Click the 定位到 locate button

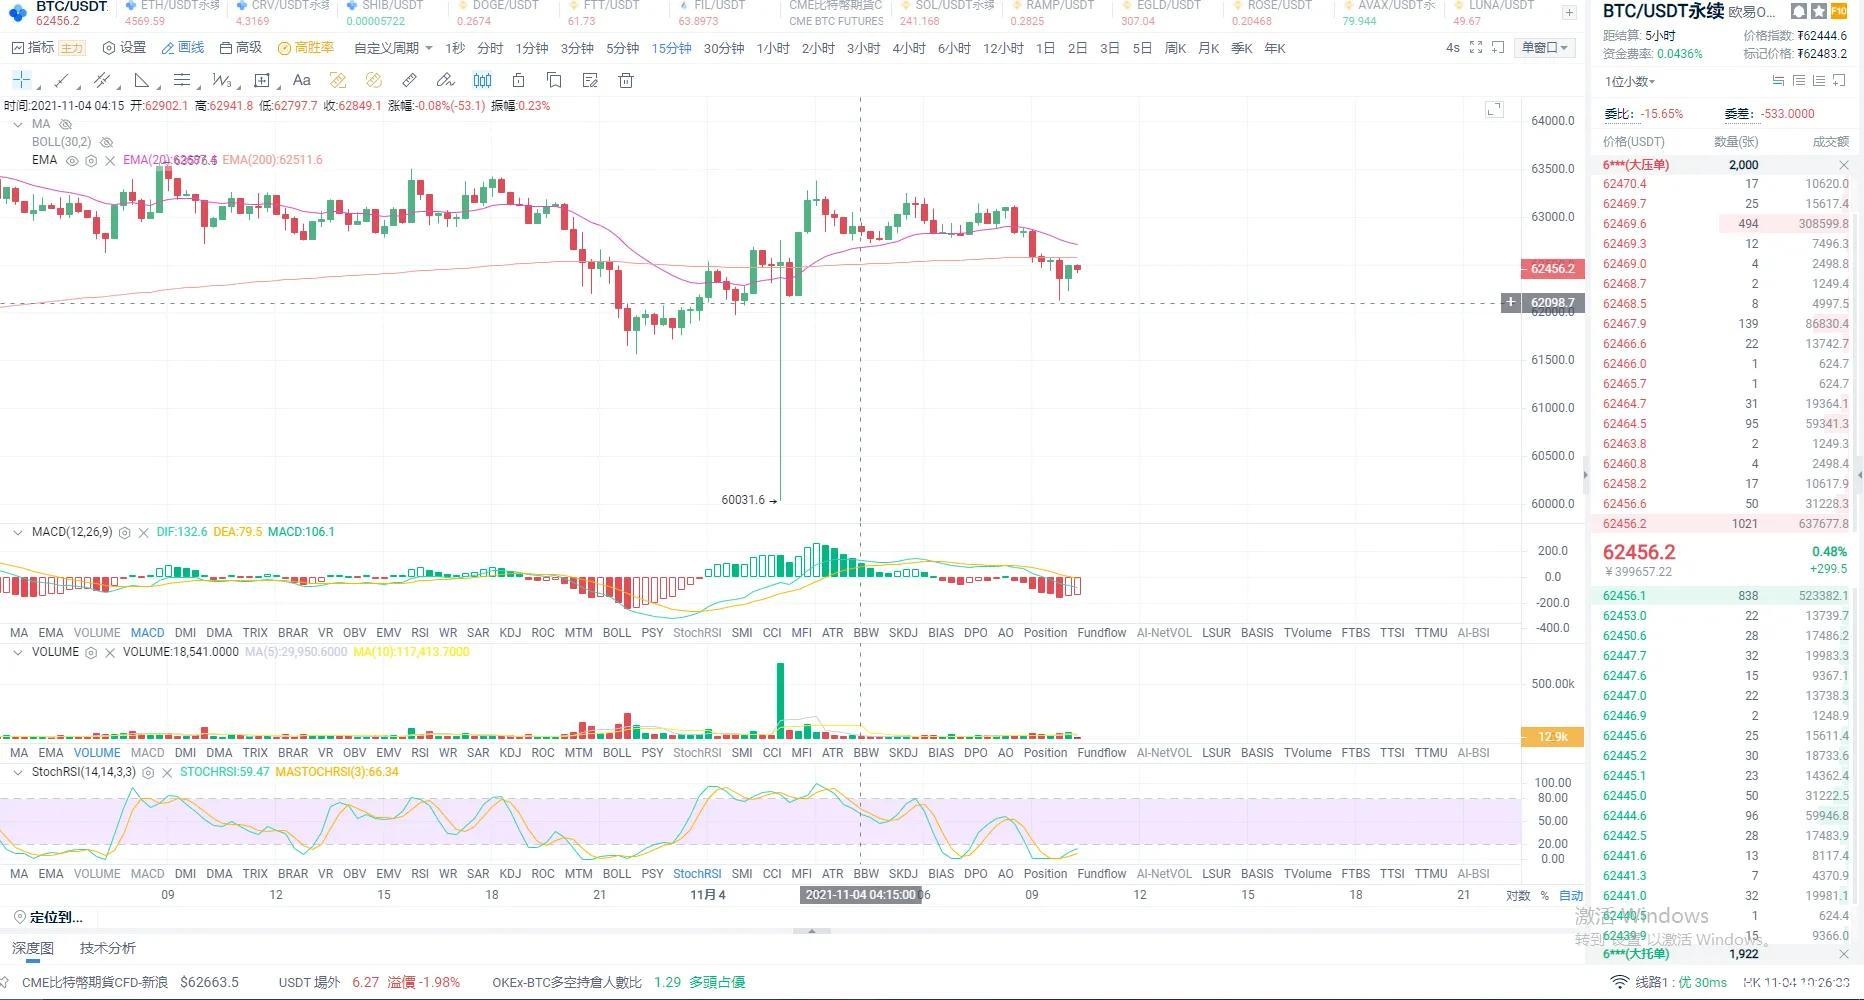(x=48, y=917)
